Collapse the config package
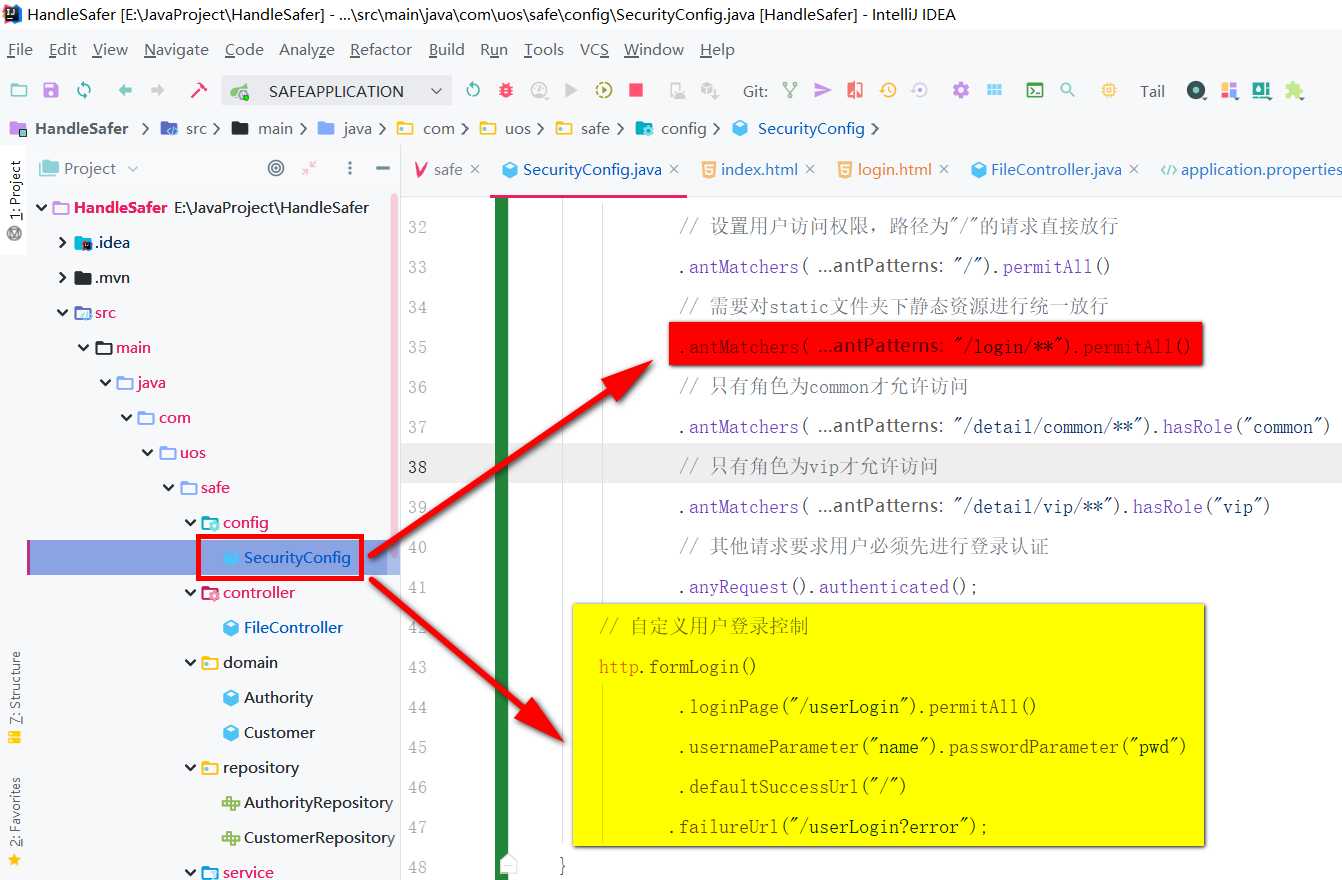 pos(190,523)
